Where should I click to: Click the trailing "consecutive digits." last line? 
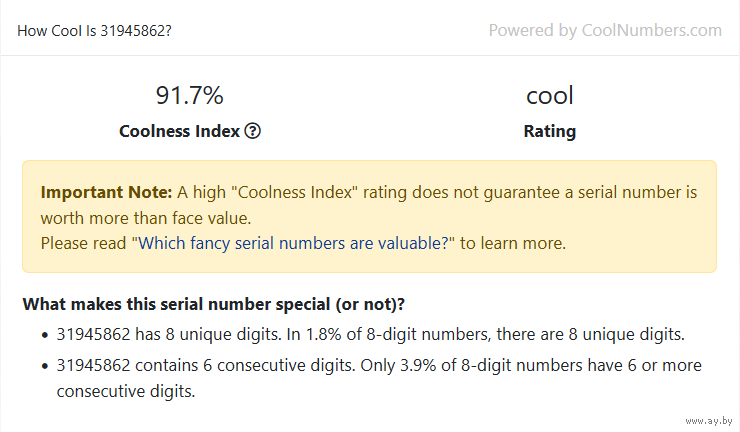pos(126,391)
